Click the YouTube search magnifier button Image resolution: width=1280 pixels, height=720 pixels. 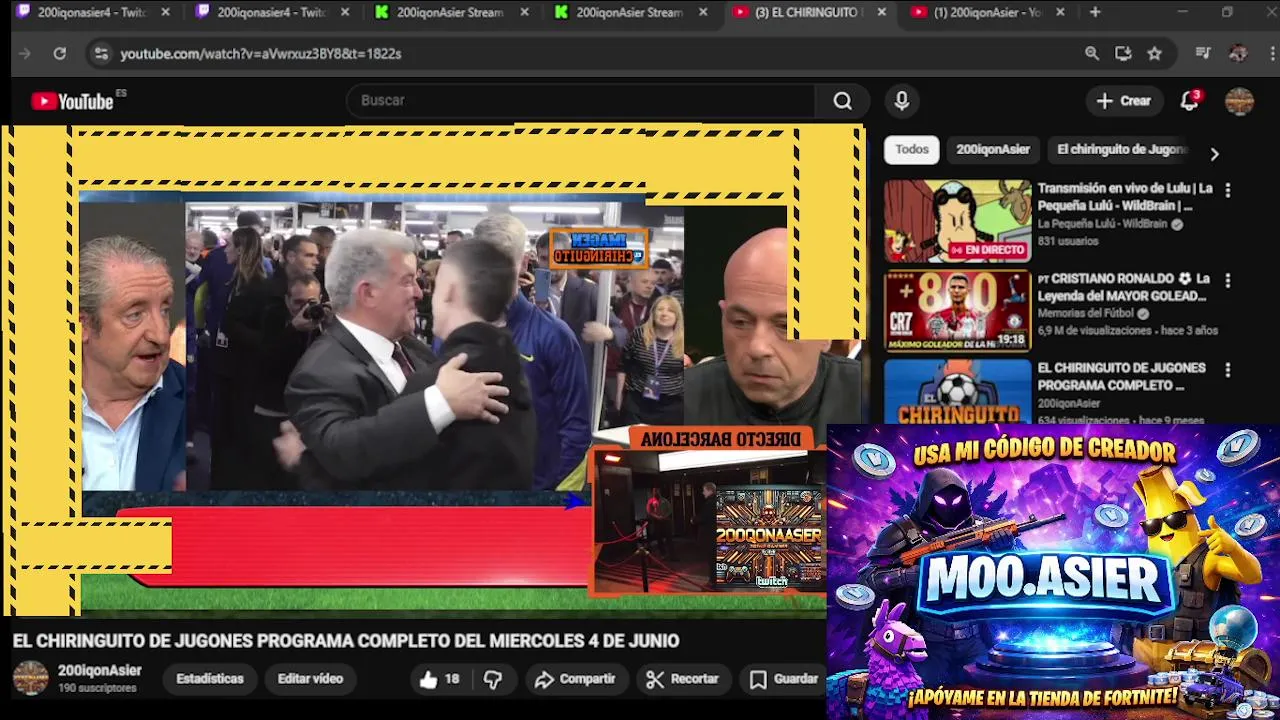tap(843, 100)
